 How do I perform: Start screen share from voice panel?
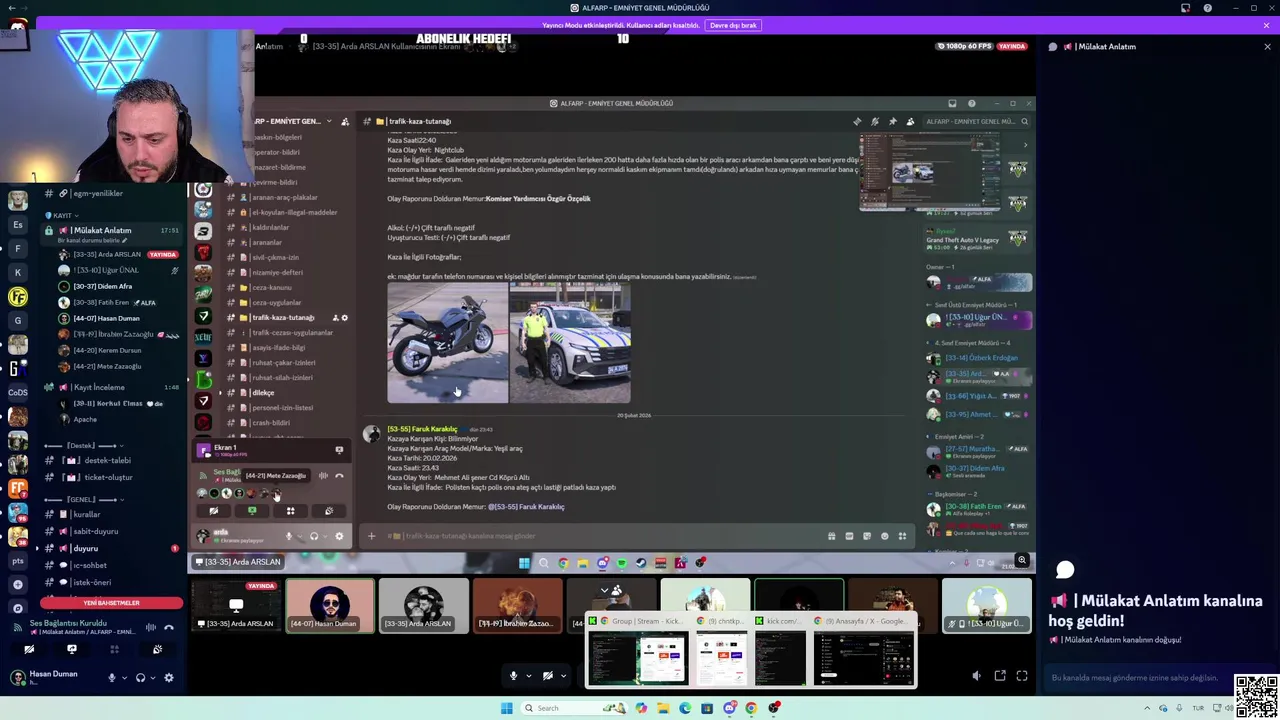[x=71, y=650]
